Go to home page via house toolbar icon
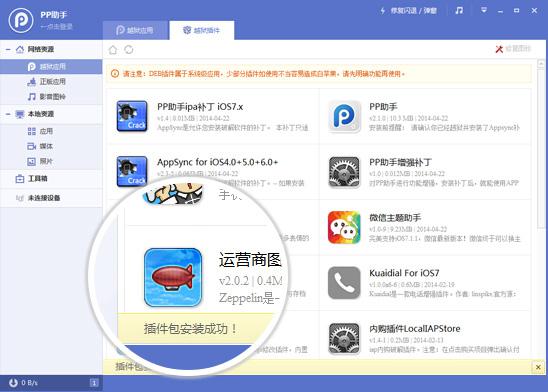 tap(113, 50)
